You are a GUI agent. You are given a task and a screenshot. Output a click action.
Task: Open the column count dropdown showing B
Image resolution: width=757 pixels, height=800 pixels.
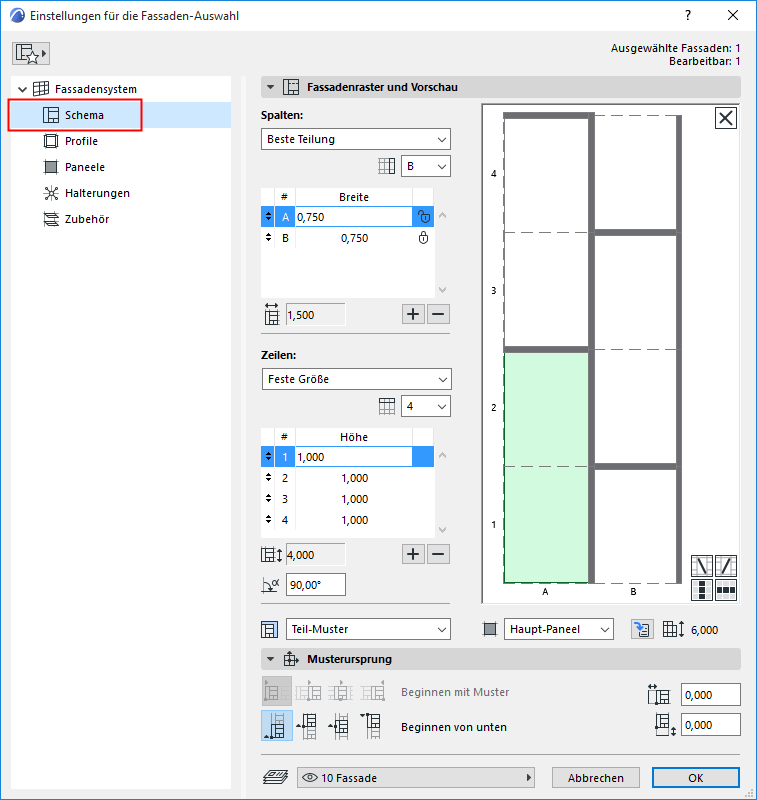click(x=426, y=166)
